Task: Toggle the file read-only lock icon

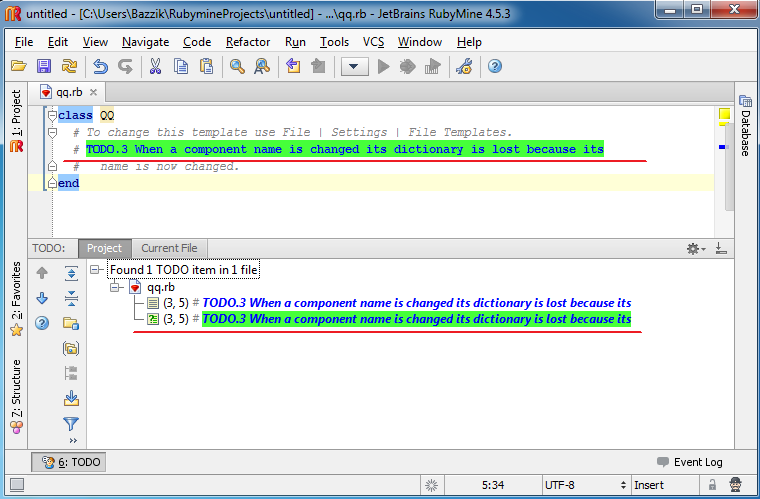Action: click(x=712, y=484)
